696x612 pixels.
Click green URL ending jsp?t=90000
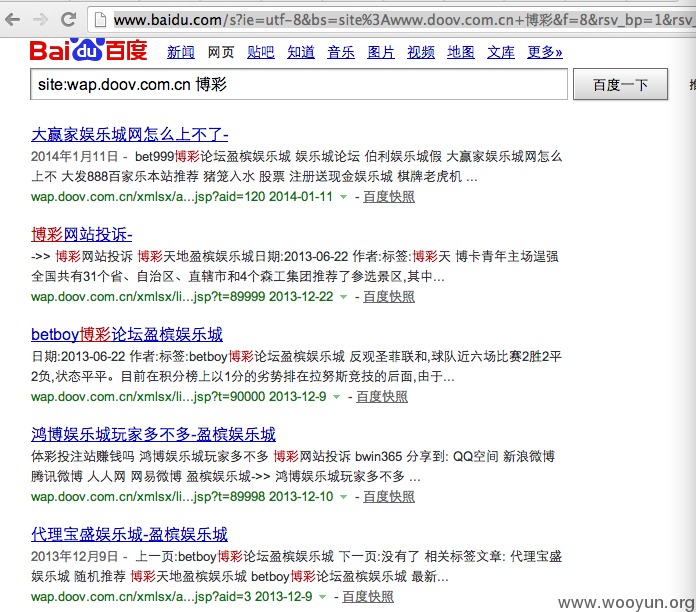tap(148, 396)
